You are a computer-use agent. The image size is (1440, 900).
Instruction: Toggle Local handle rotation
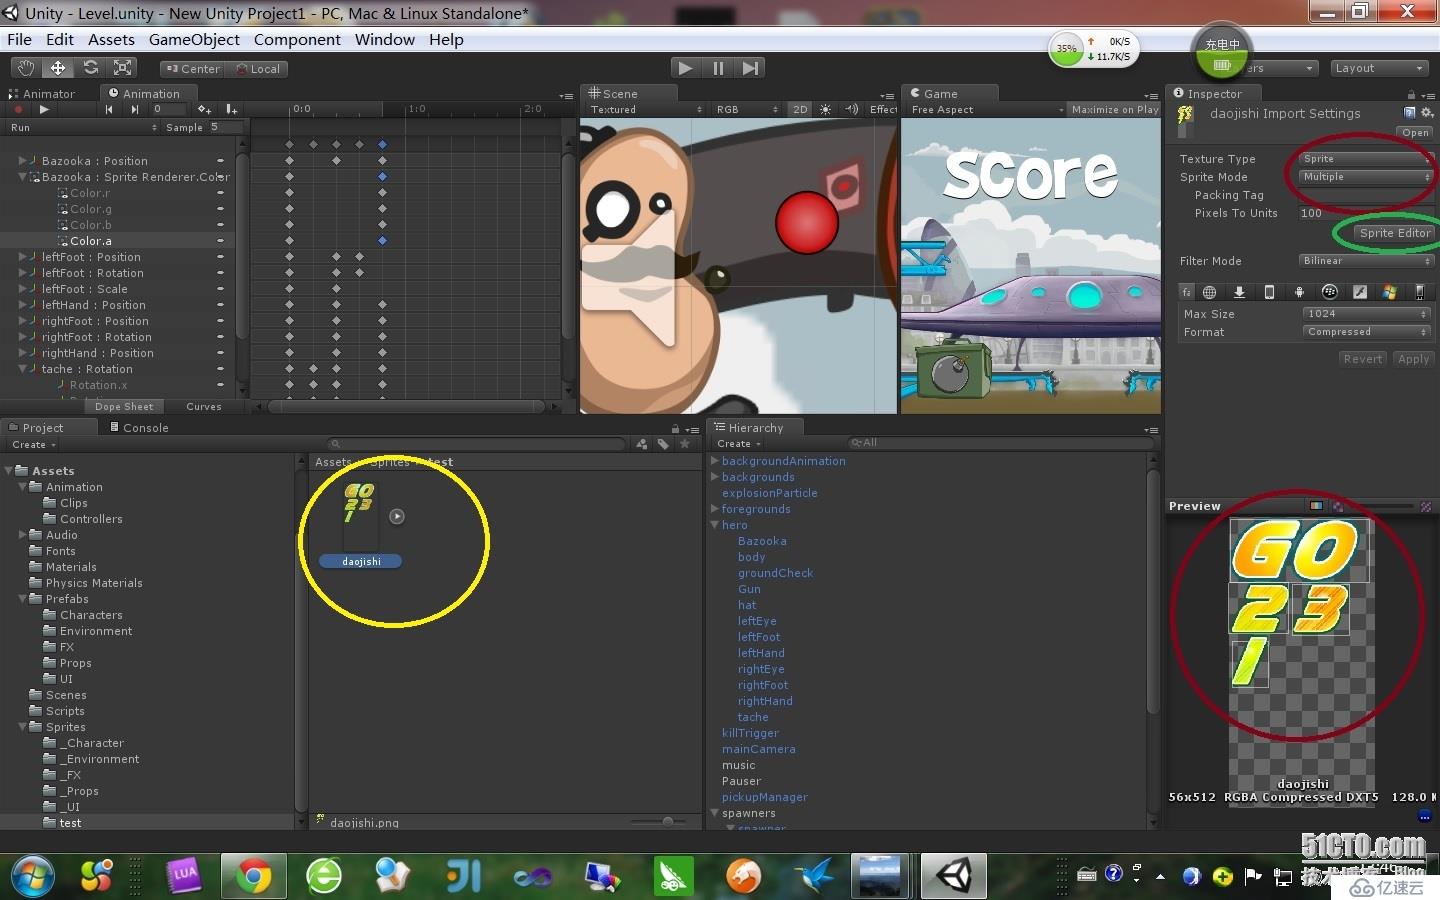(257, 69)
